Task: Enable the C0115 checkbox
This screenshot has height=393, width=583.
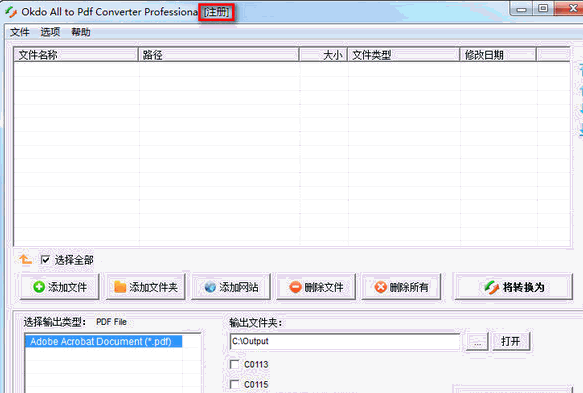Action: (x=235, y=384)
